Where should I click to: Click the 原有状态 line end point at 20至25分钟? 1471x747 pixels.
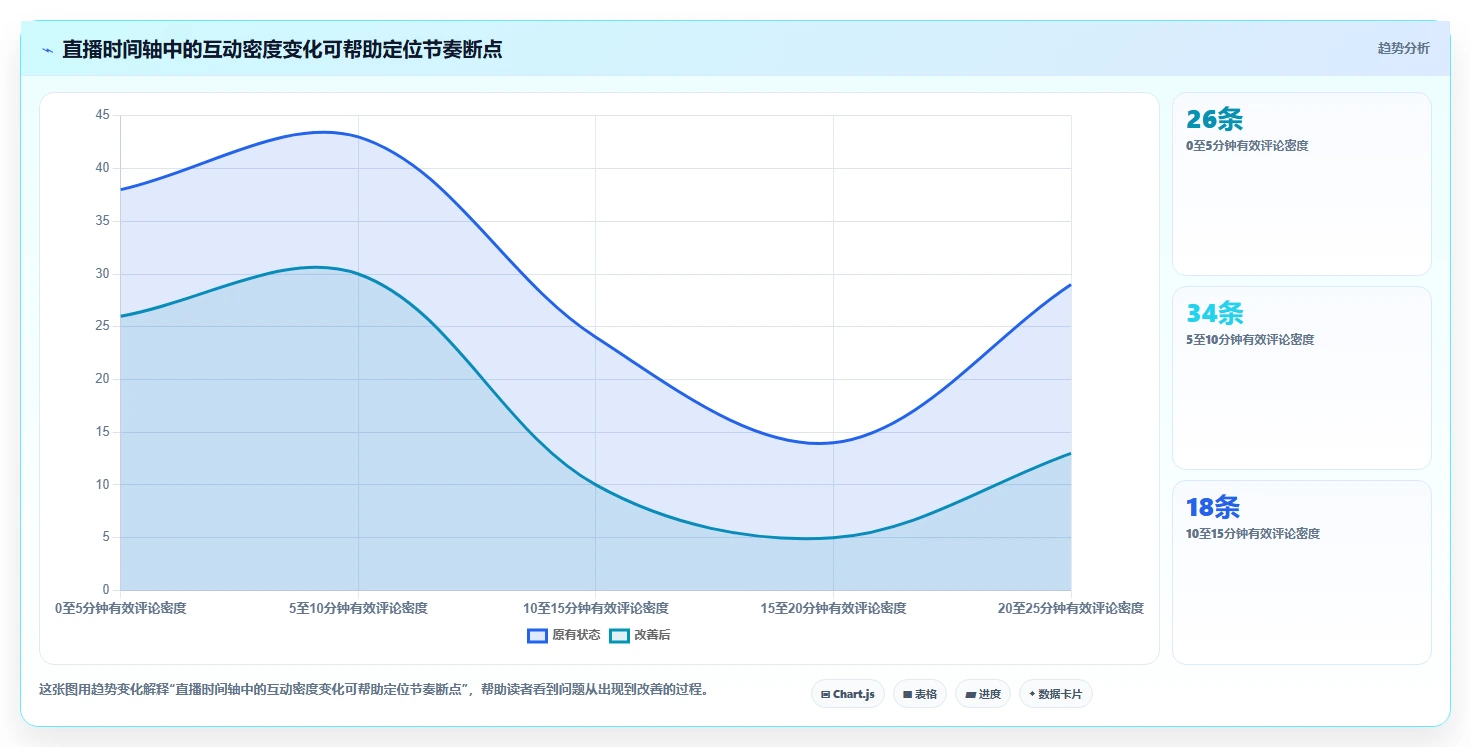click(1071, 284)
